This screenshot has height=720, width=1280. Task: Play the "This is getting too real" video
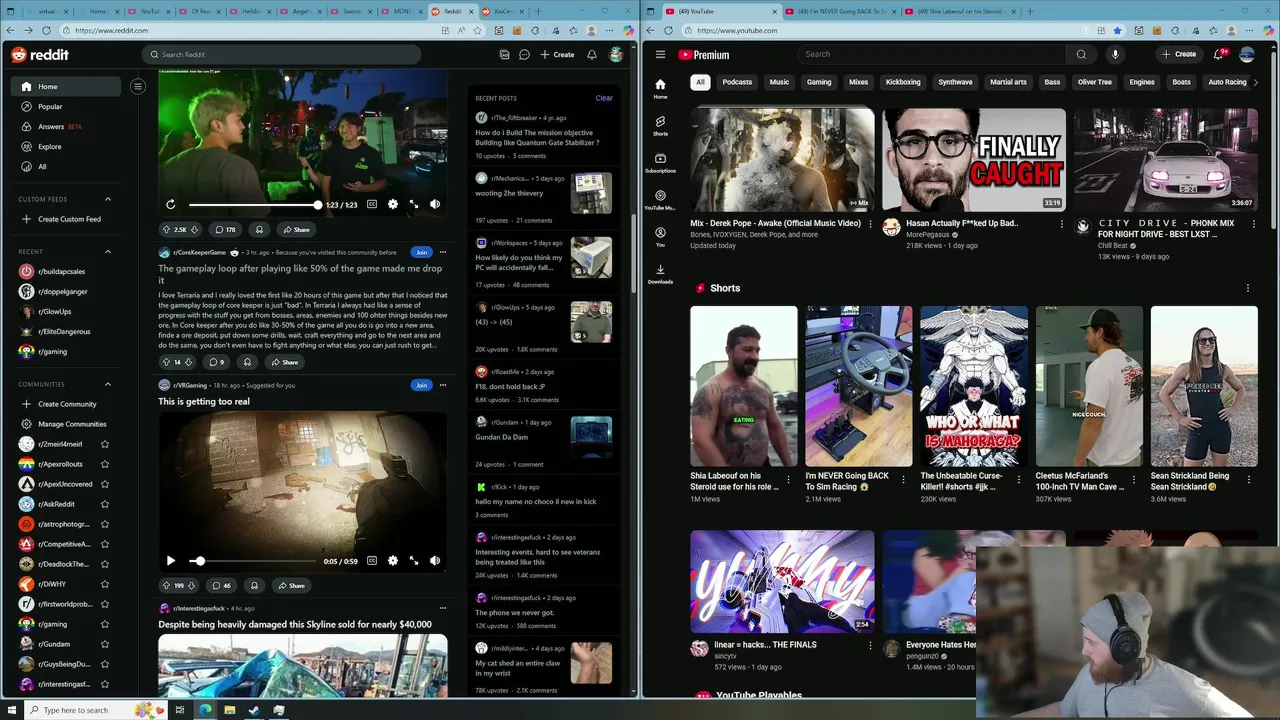(x=170, y=561)
